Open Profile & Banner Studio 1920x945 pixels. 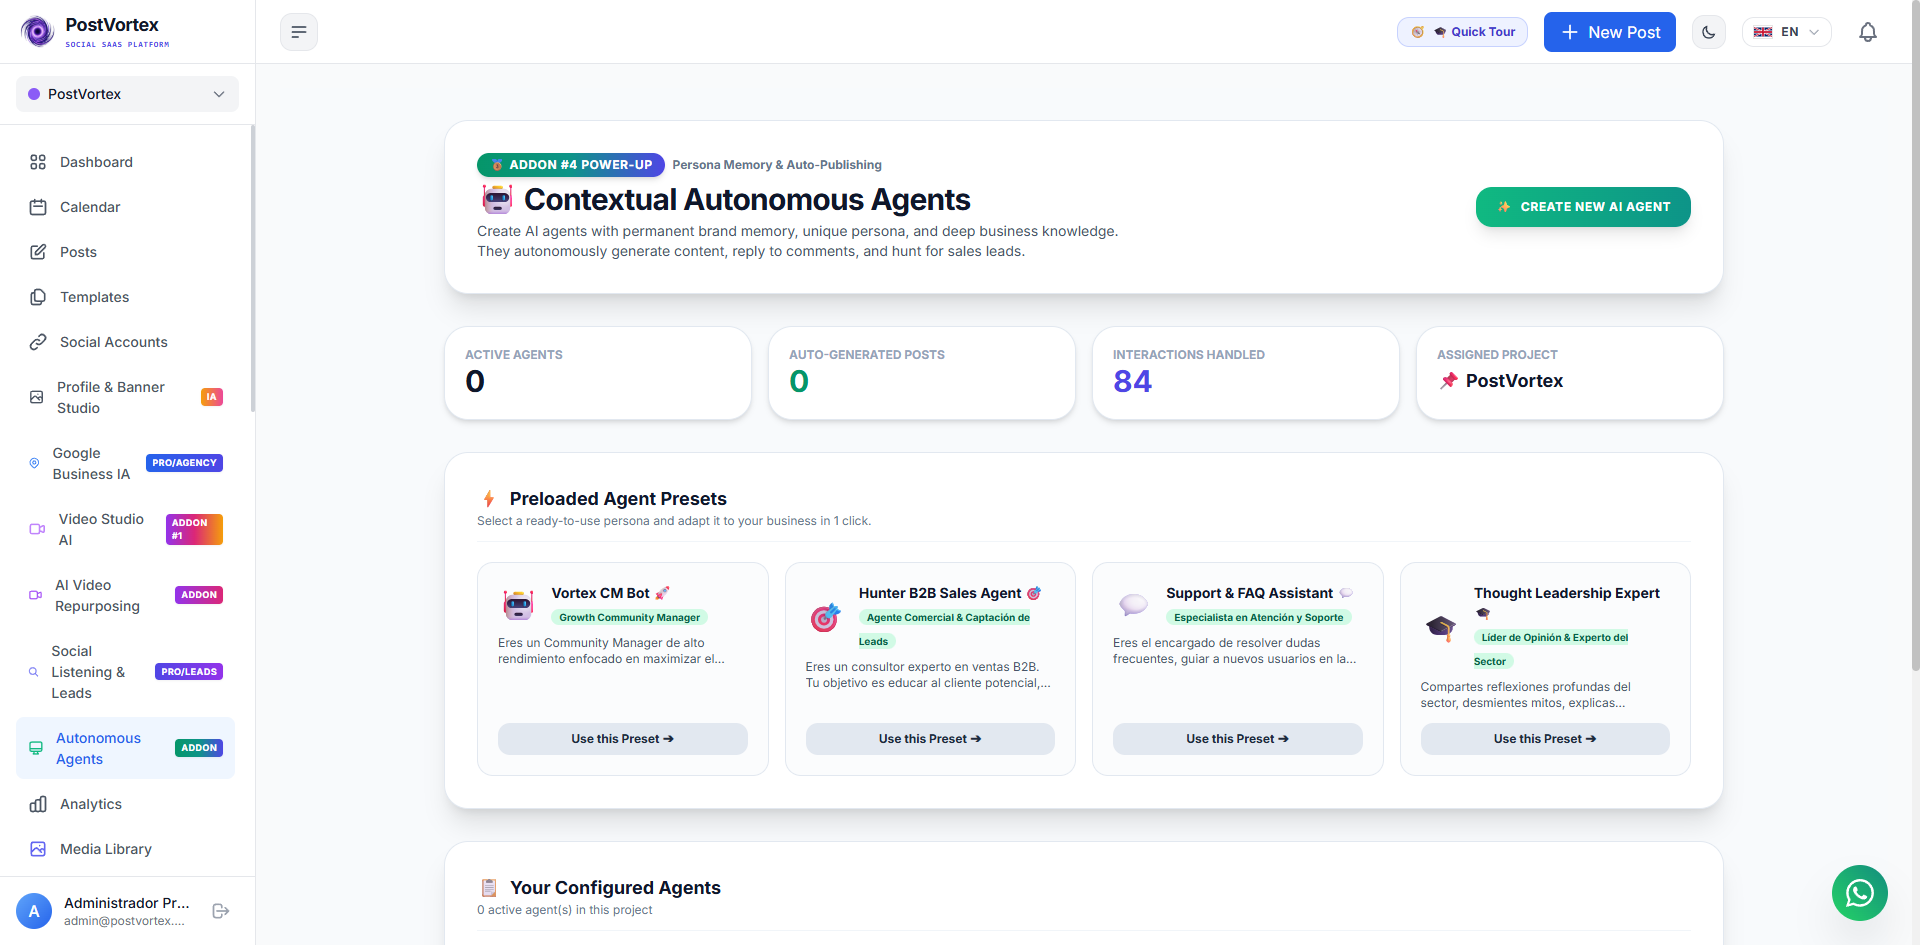coord(126,397)
